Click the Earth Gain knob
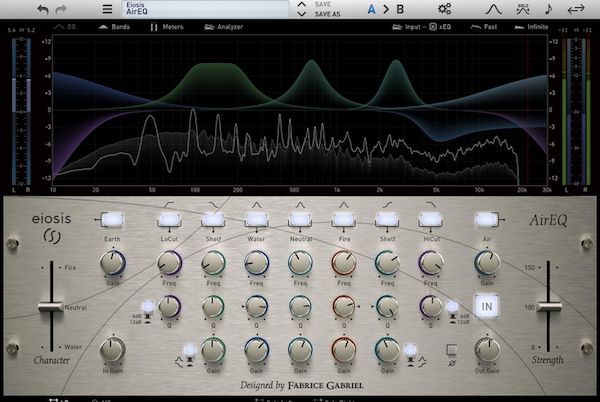This screenshot has height=402, width=600. point(112,263)
